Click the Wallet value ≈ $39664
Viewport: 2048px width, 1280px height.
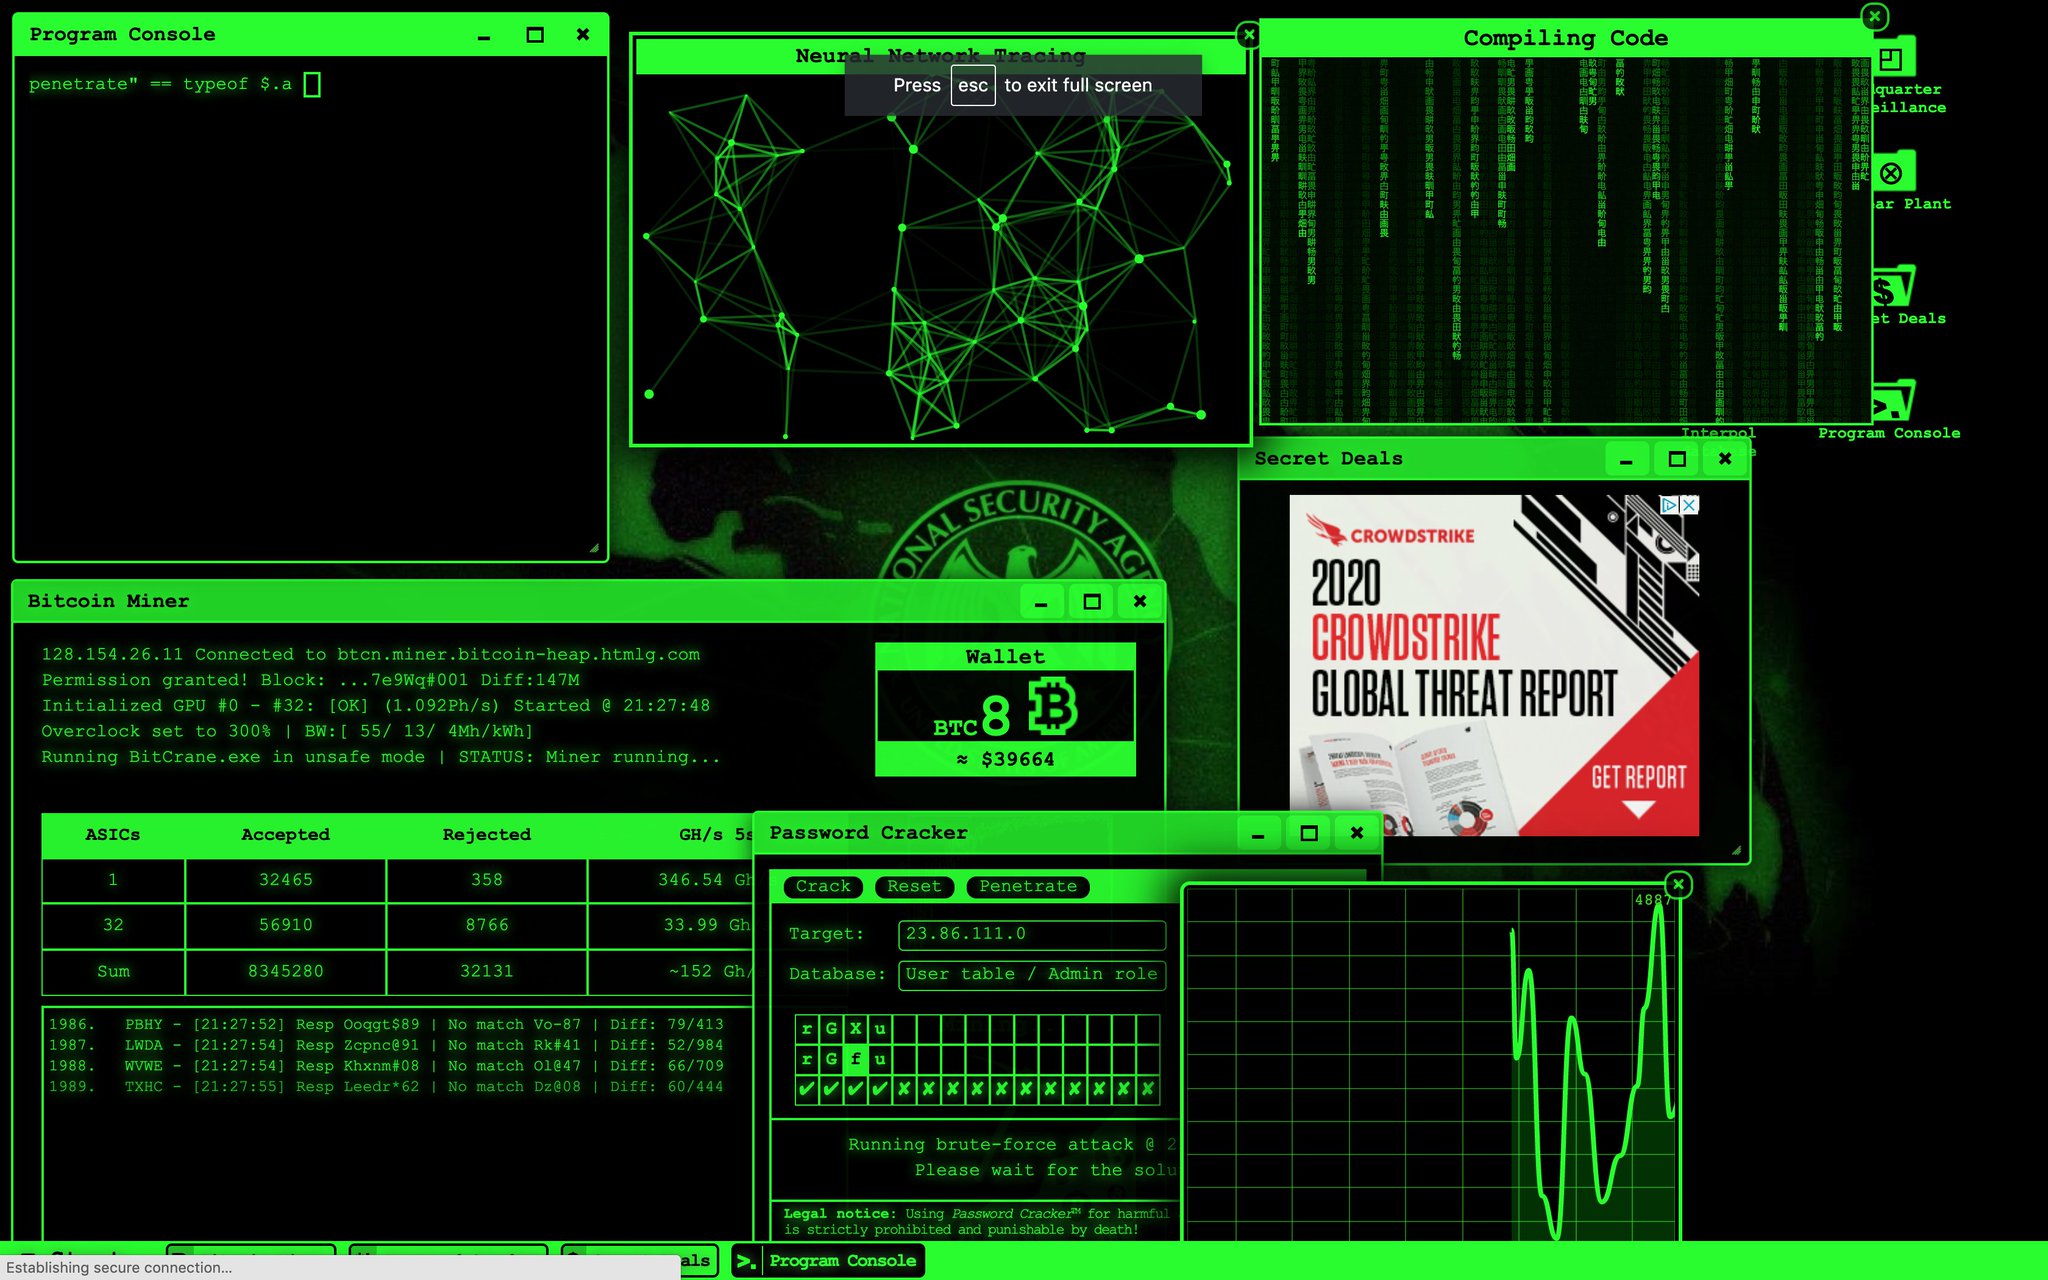coord(1005,759)
